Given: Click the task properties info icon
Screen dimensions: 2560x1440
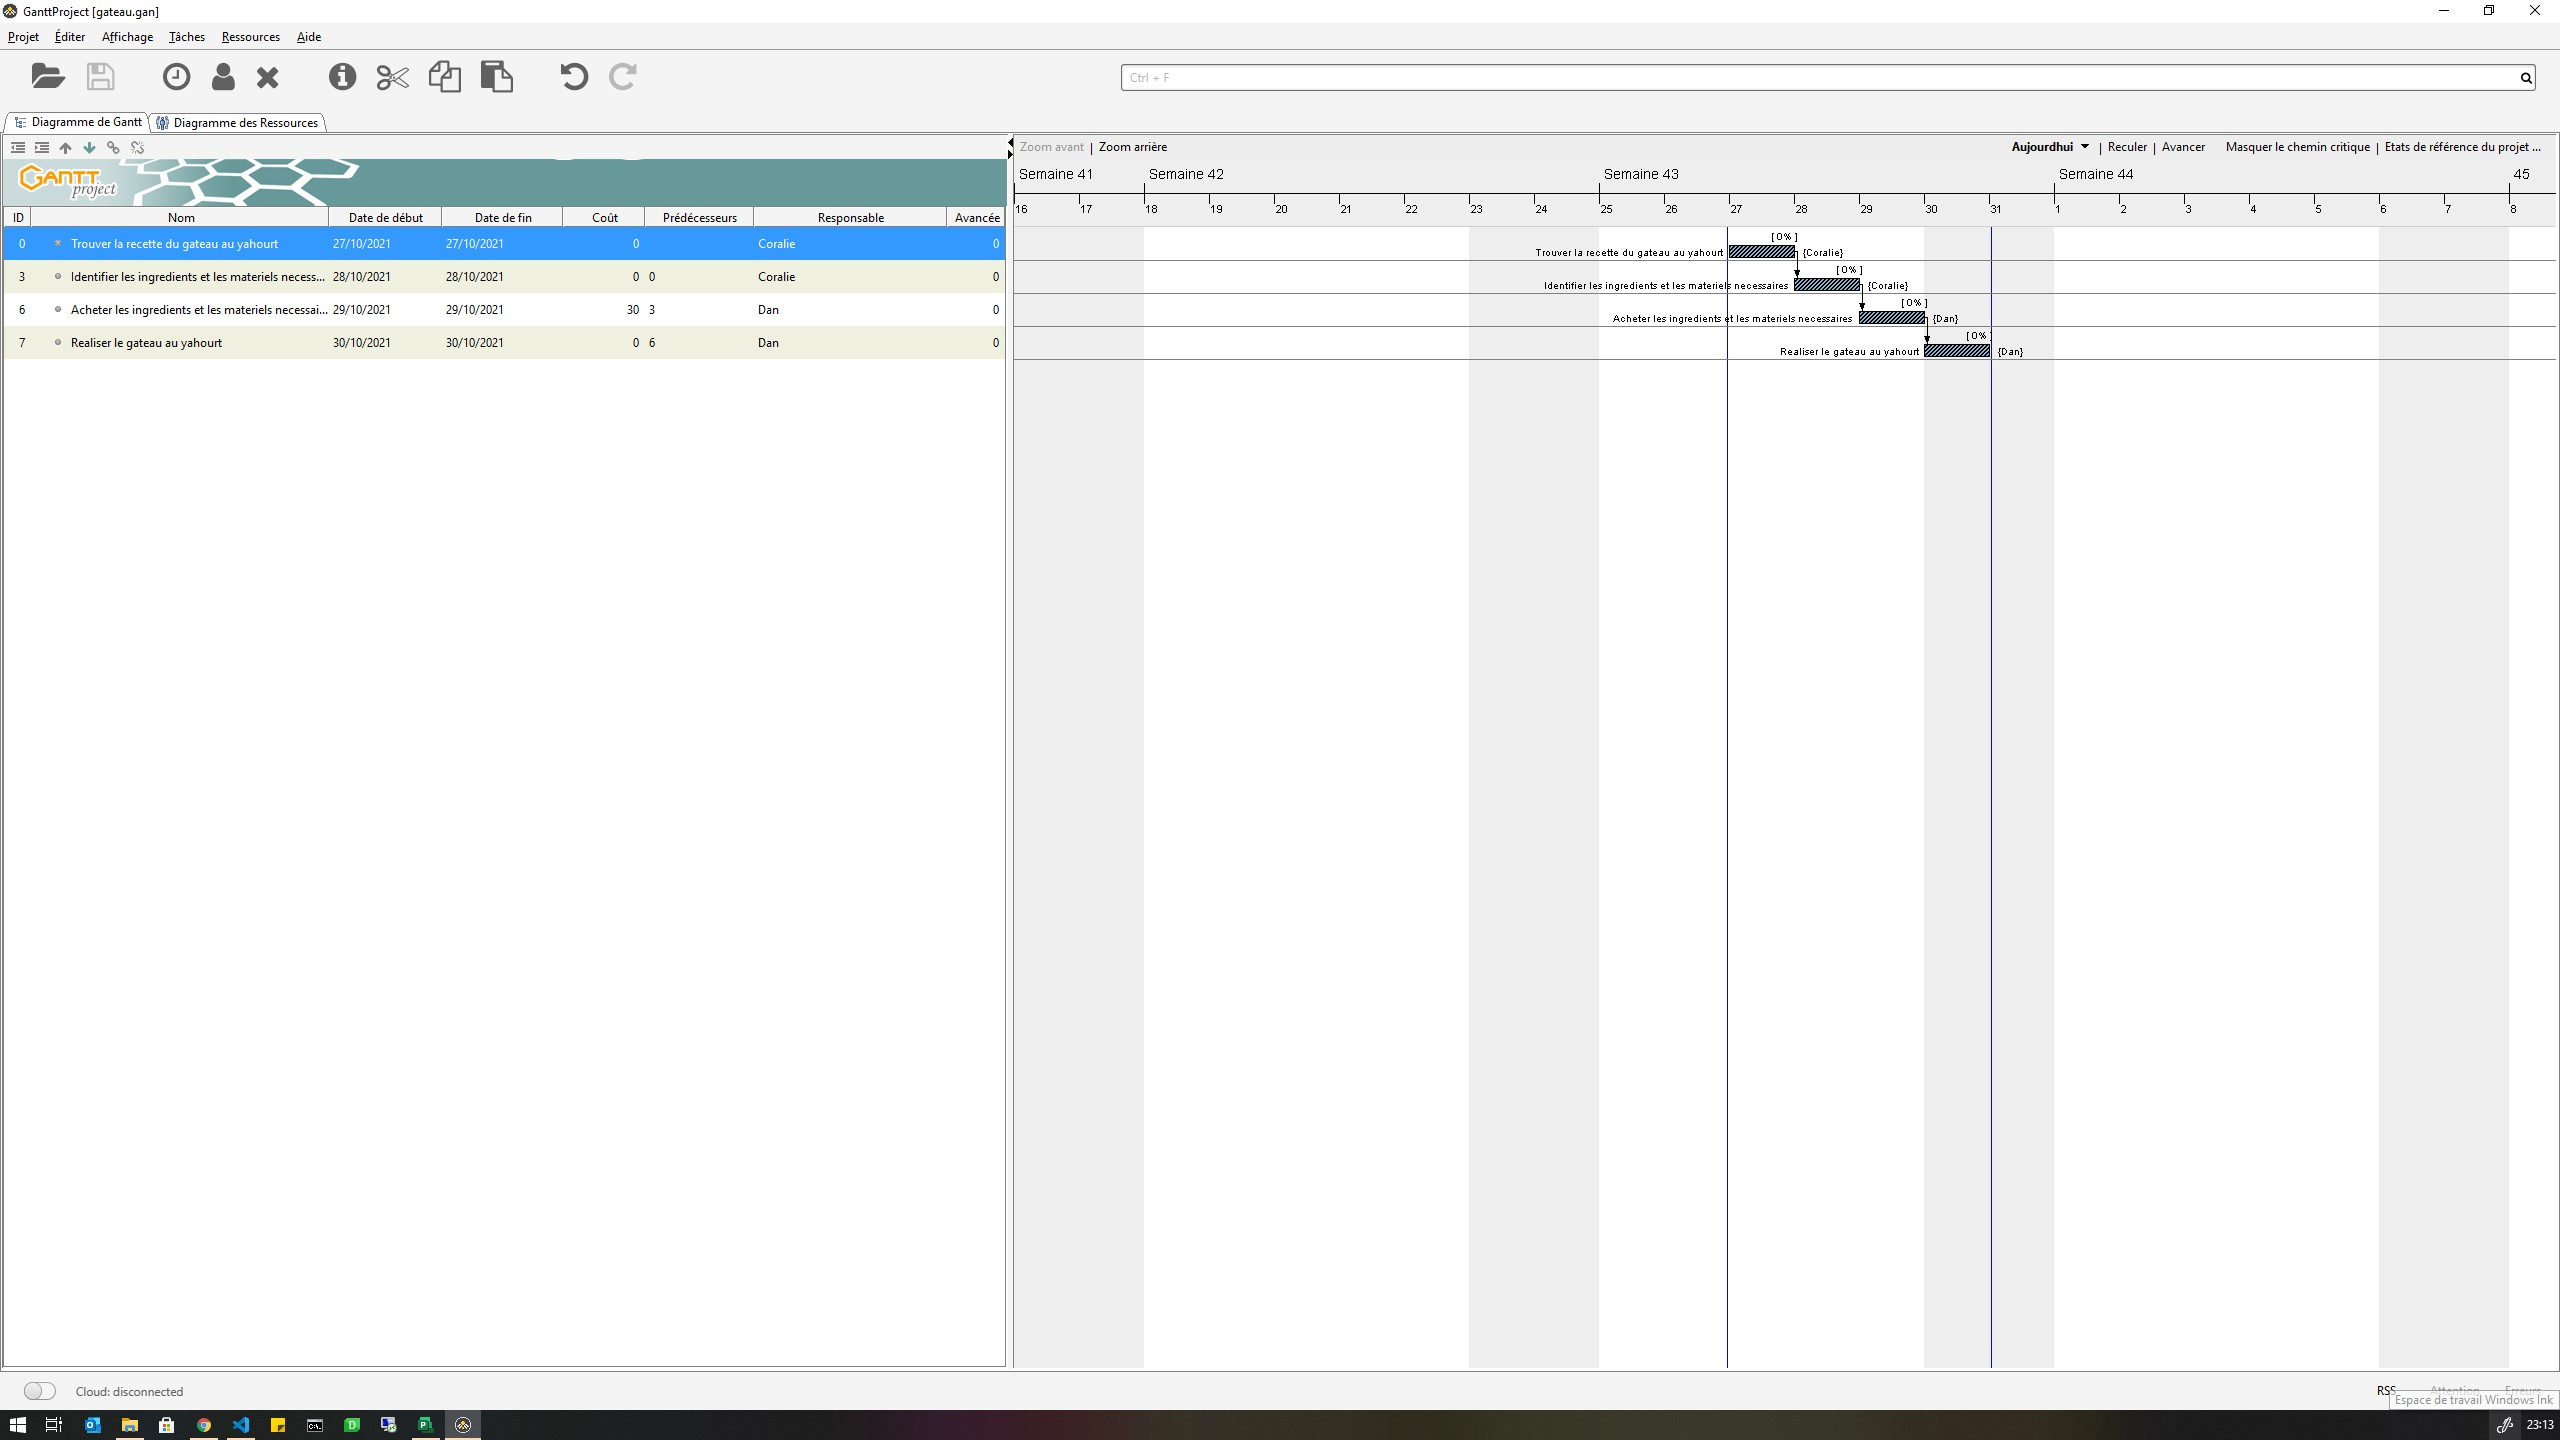Looking at the screenshot, I should pos(342,77).
